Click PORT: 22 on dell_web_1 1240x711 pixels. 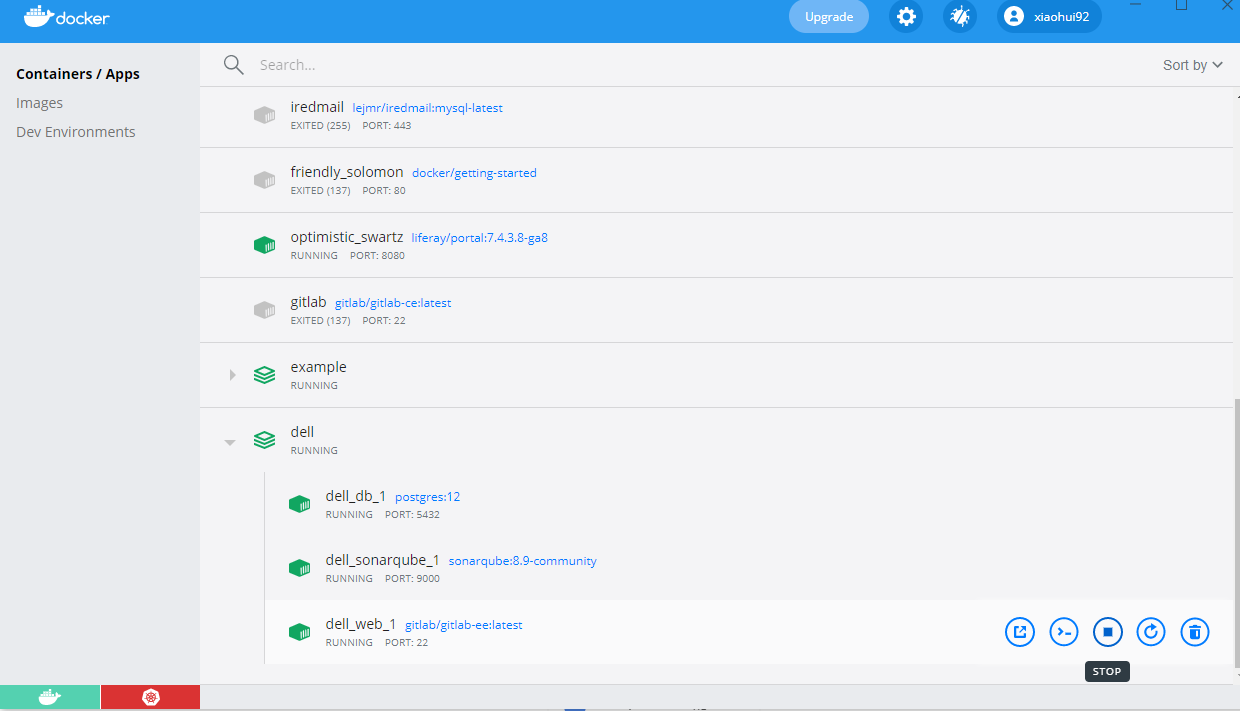click(407, 643)
